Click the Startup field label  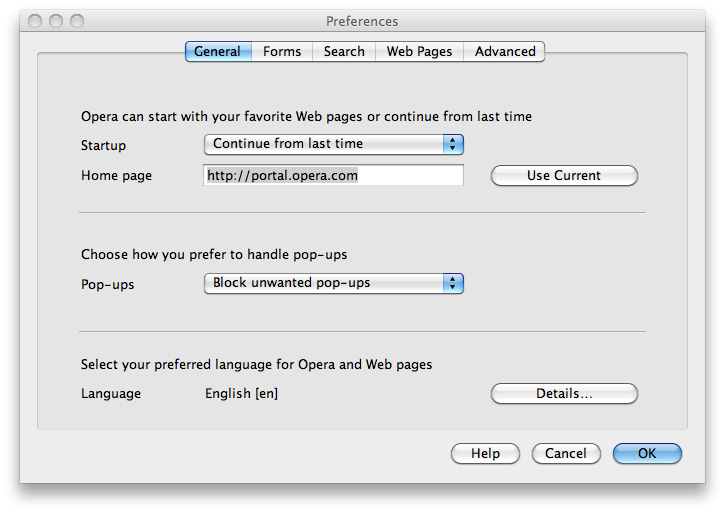[103, 145]
